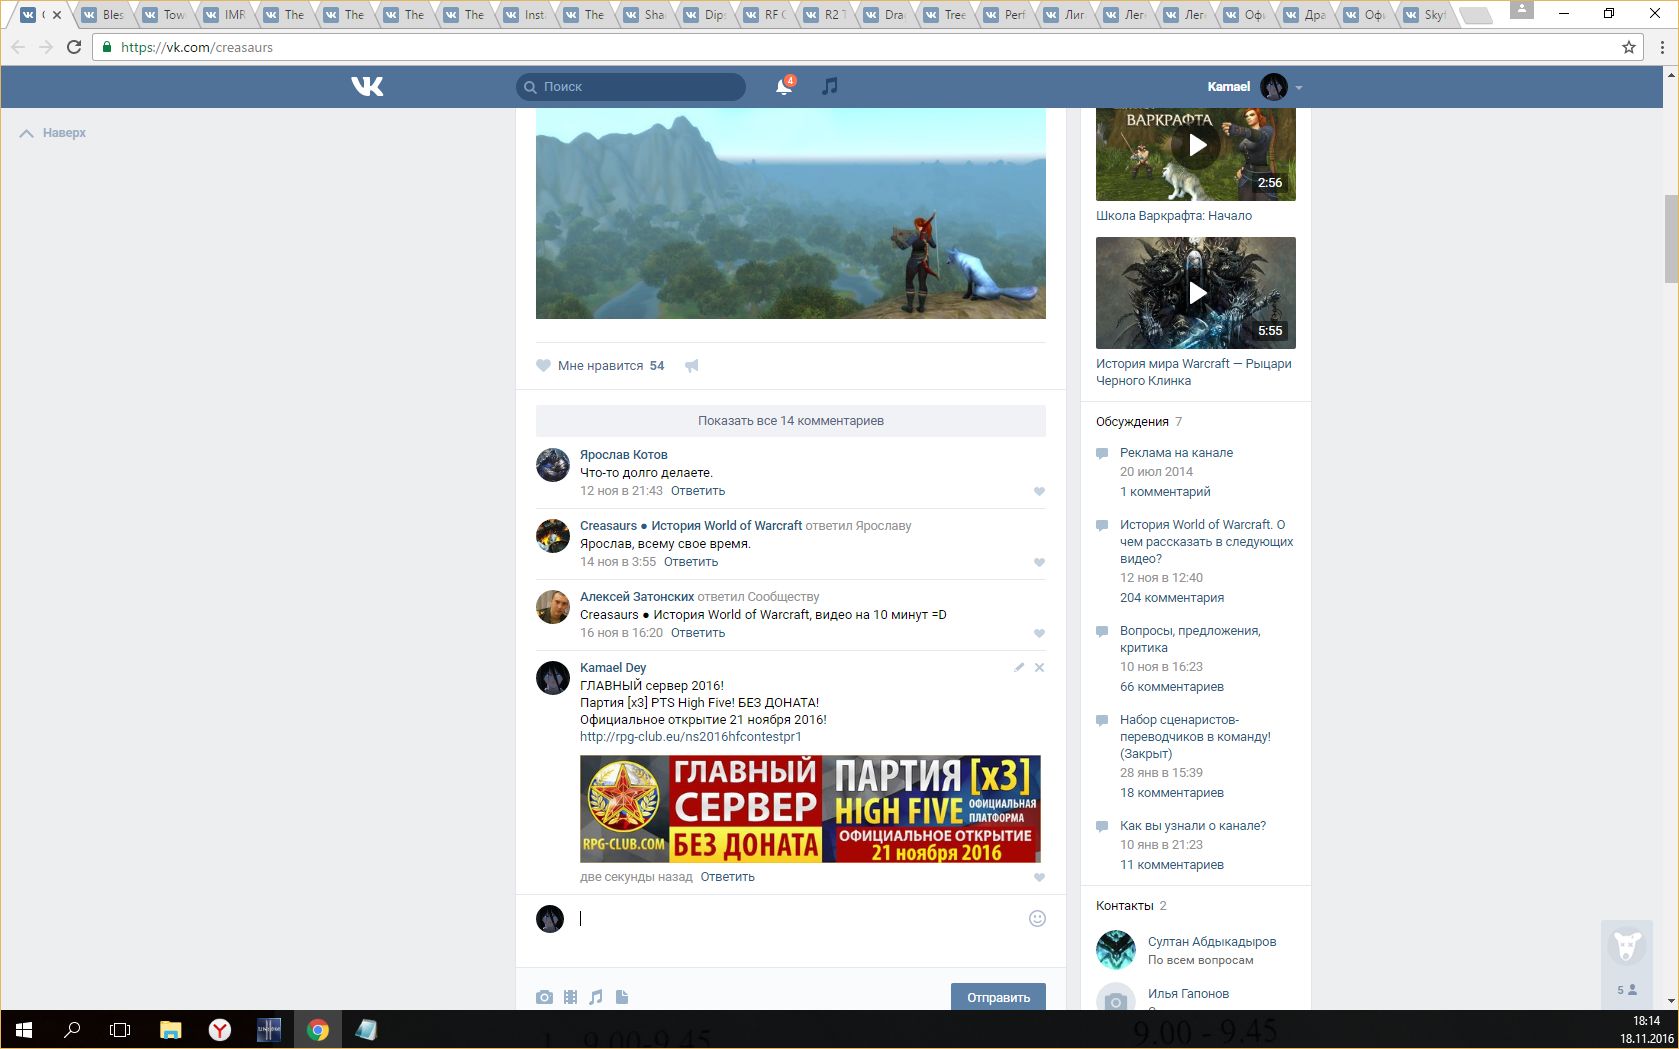1679x1049 pixels.
Task: Focus the Поиск search field
Action: [631, 87]
